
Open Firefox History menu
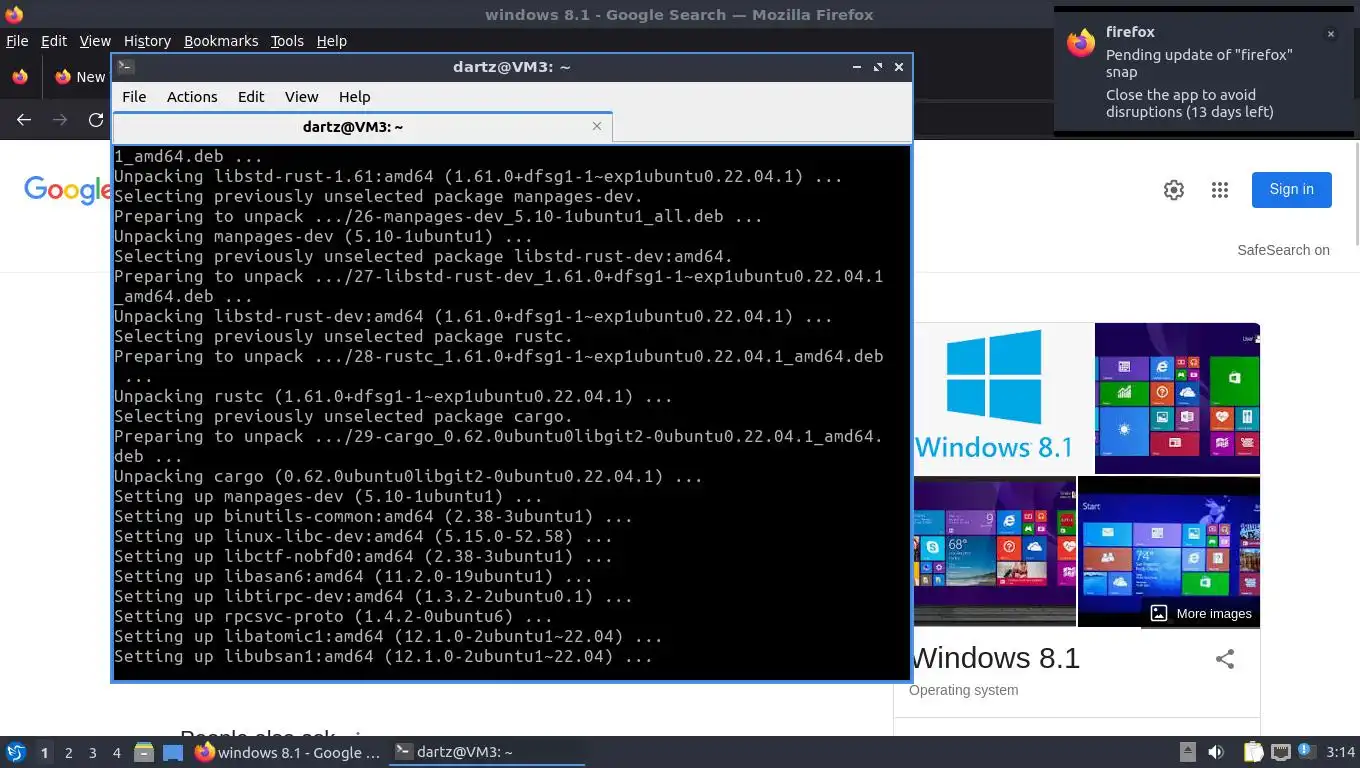147,41
